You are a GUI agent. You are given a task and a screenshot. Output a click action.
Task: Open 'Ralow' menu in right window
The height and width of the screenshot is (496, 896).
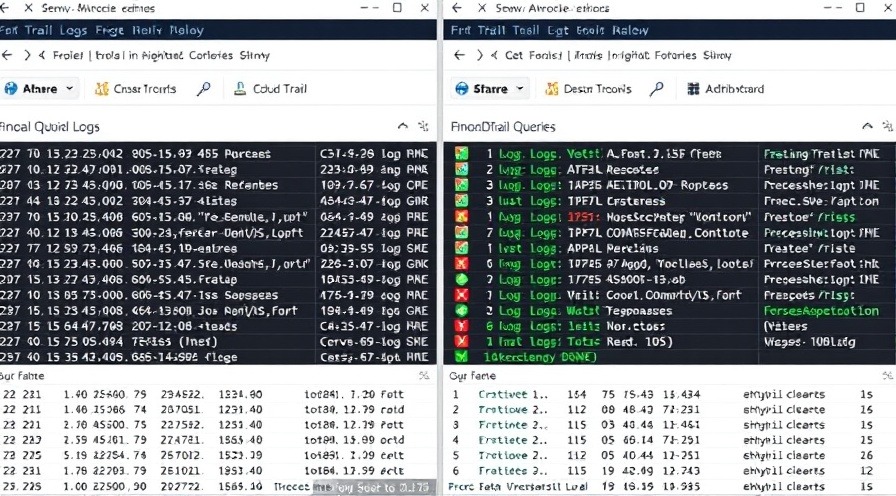pyautogui.click(x=630, y=30)
